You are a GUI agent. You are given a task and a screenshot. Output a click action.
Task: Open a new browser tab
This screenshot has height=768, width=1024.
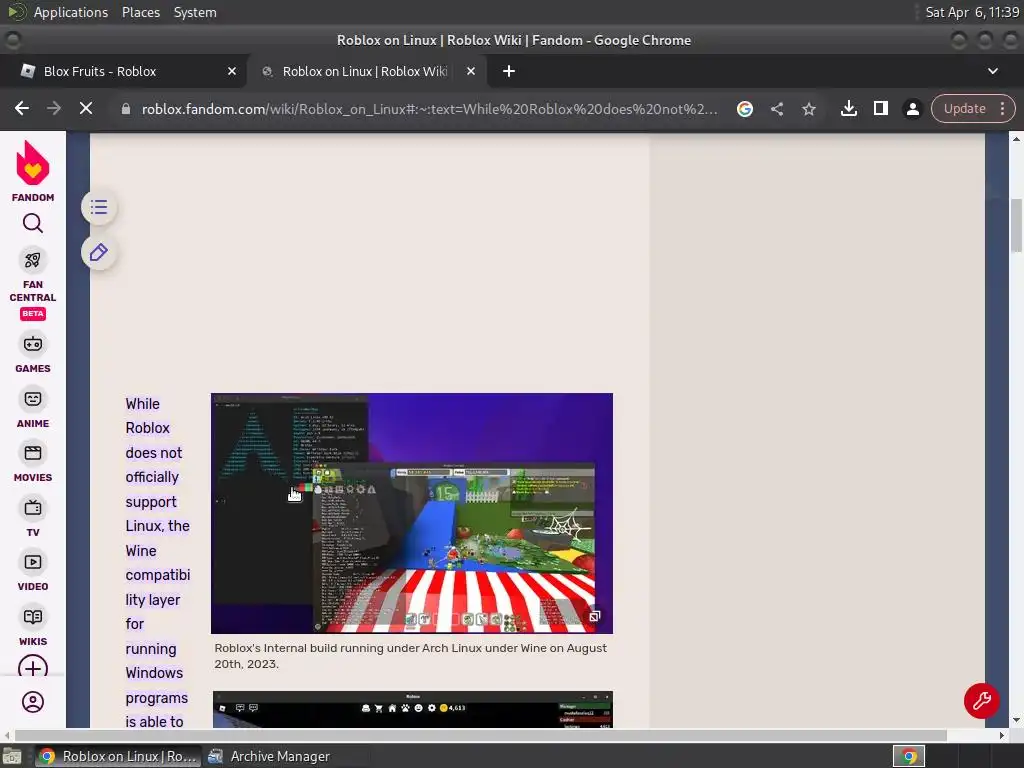tap(509, 71)
